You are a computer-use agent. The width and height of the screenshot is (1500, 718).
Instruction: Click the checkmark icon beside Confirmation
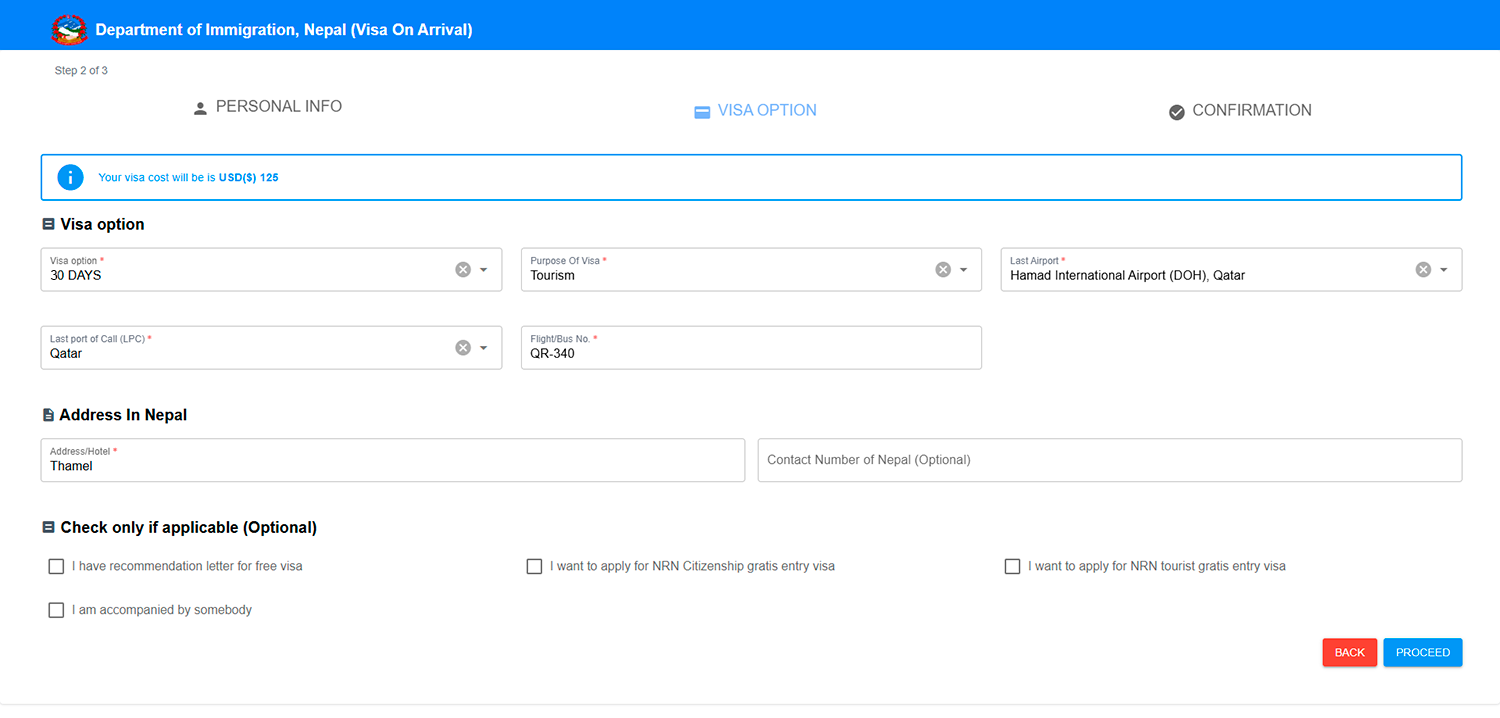[1177, 112]
